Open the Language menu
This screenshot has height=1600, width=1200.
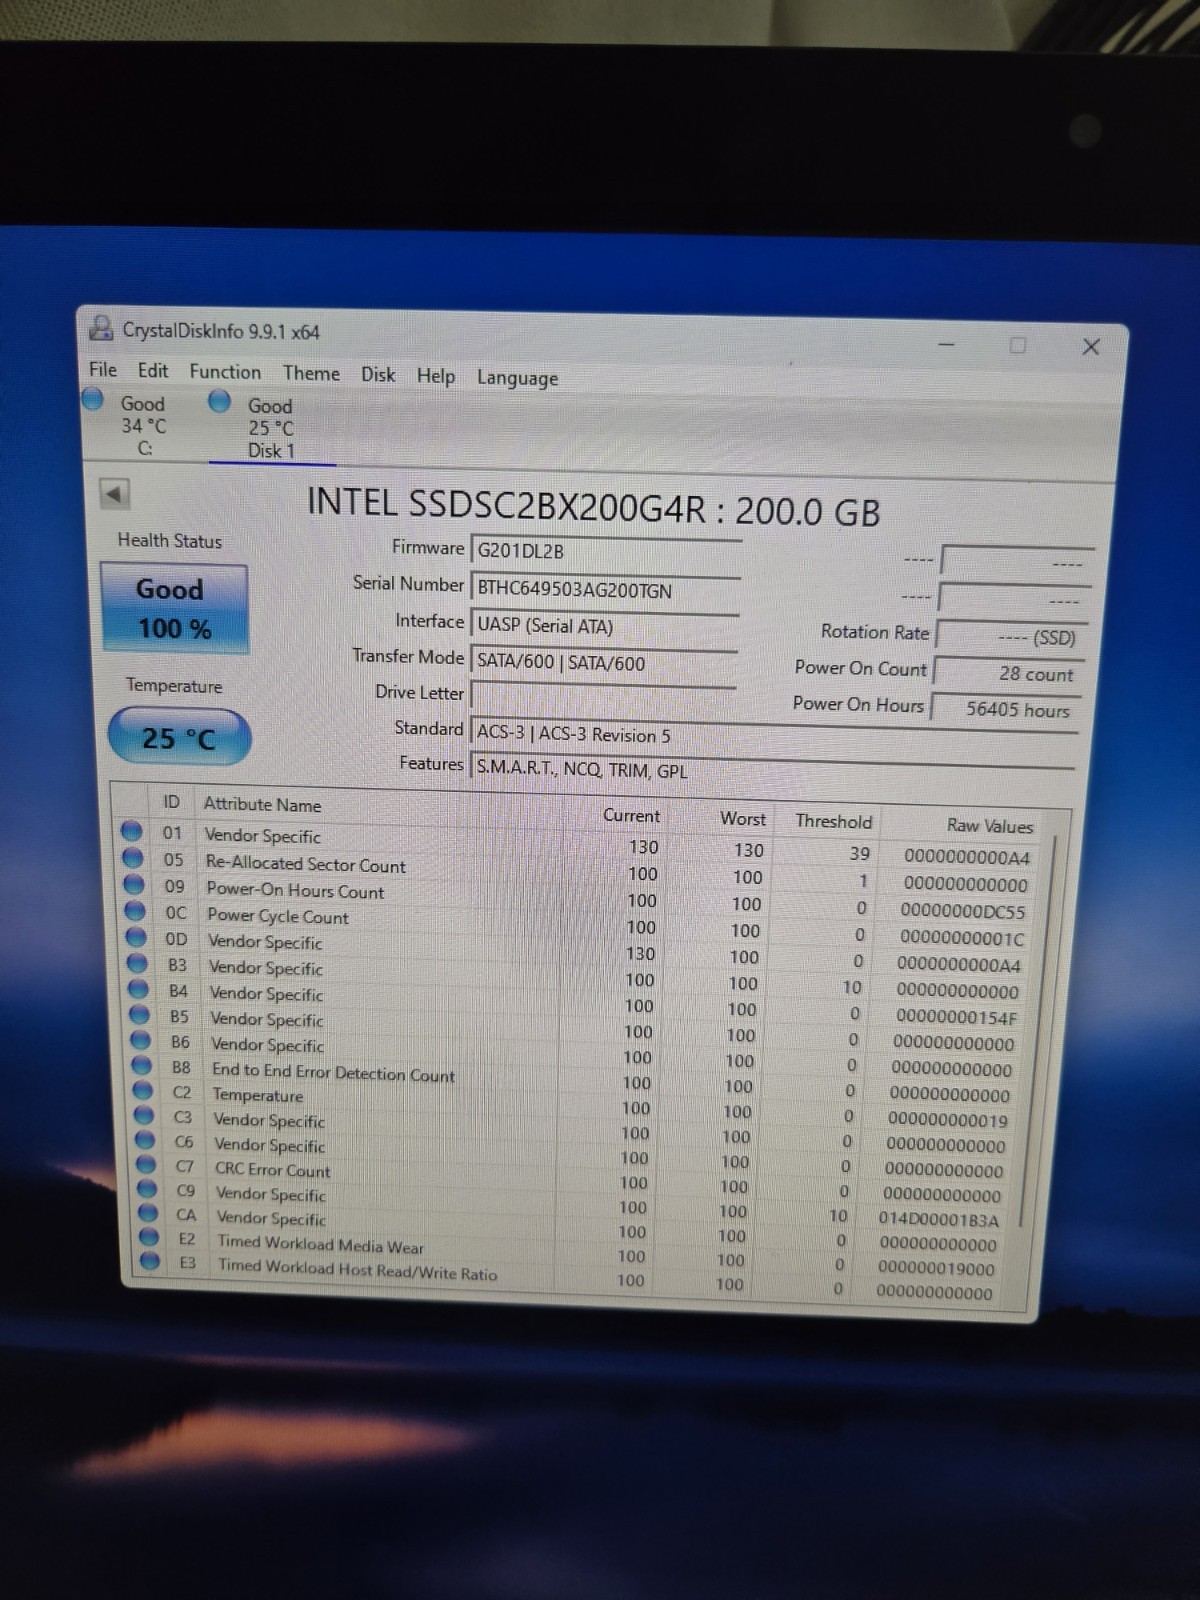coord(517,378)
